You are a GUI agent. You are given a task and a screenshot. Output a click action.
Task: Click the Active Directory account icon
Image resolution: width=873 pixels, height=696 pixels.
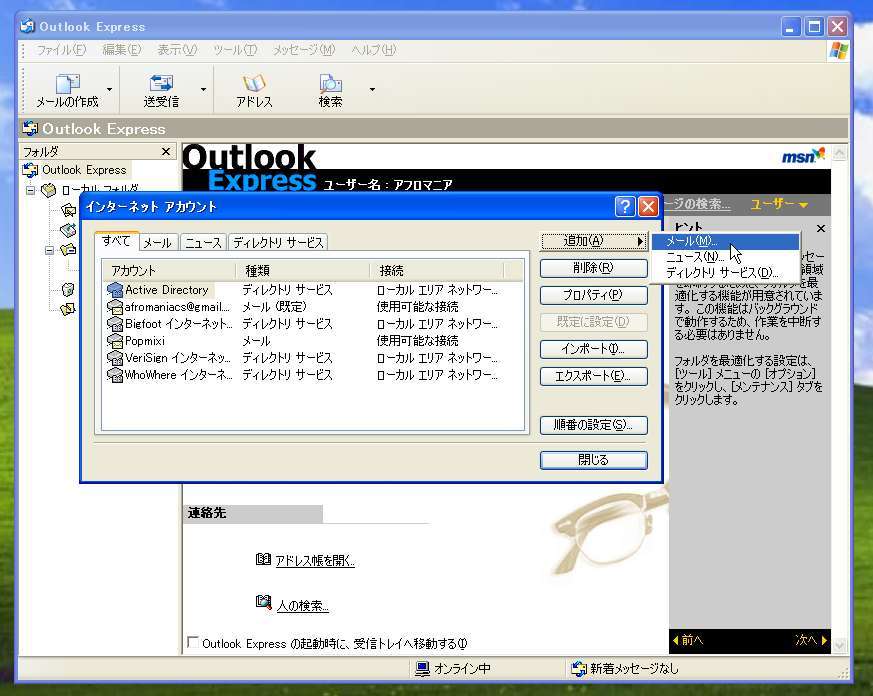pos(115,290)
